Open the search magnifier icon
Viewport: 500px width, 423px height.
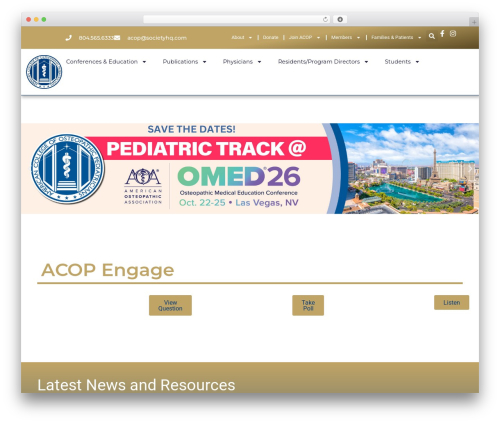point(432,36)
